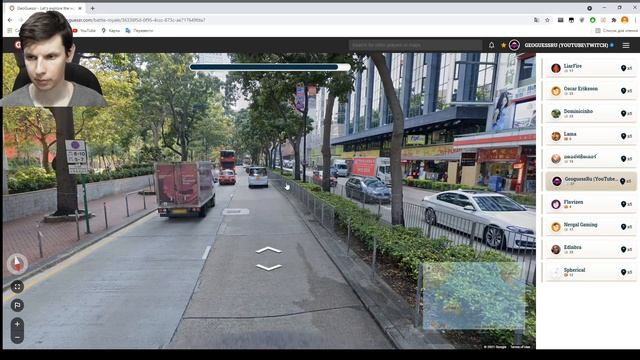This screenshot has width=640, height=360.
Task: Move backward using the lower road arrow
Action: coord(269,267)
